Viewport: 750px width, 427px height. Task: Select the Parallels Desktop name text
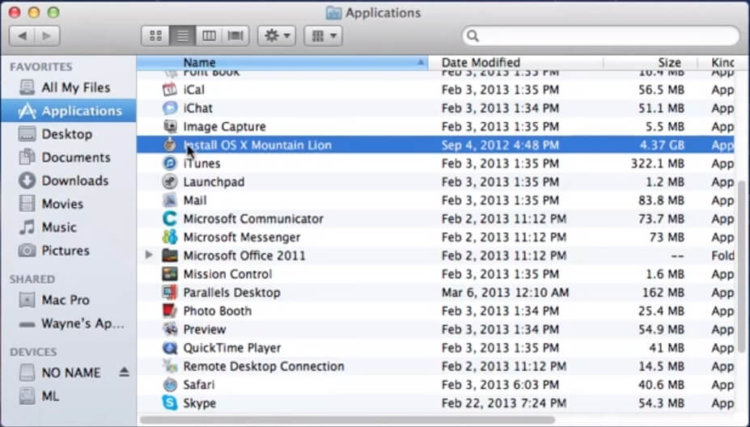[232, 293]
